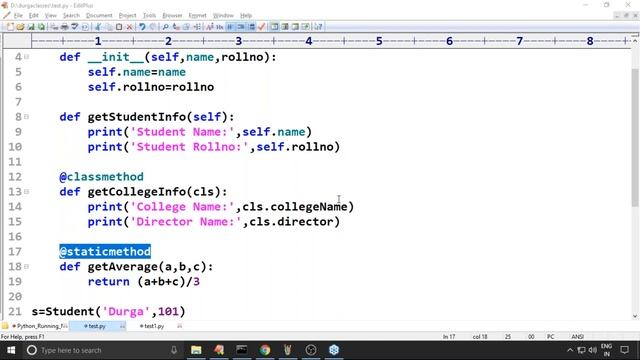Toggle the directory window panel icon
This screenshot has width=640, height=360.
[x=275, y=27]
